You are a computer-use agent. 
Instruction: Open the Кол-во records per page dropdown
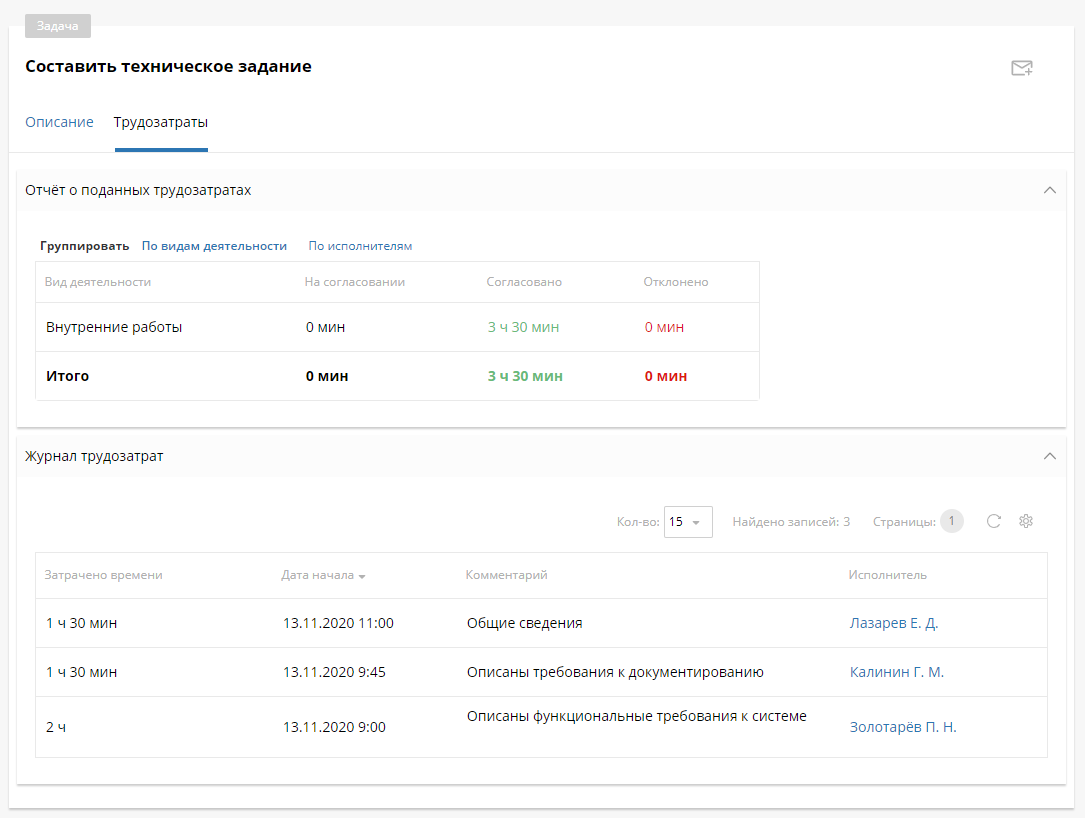point(688,522)
